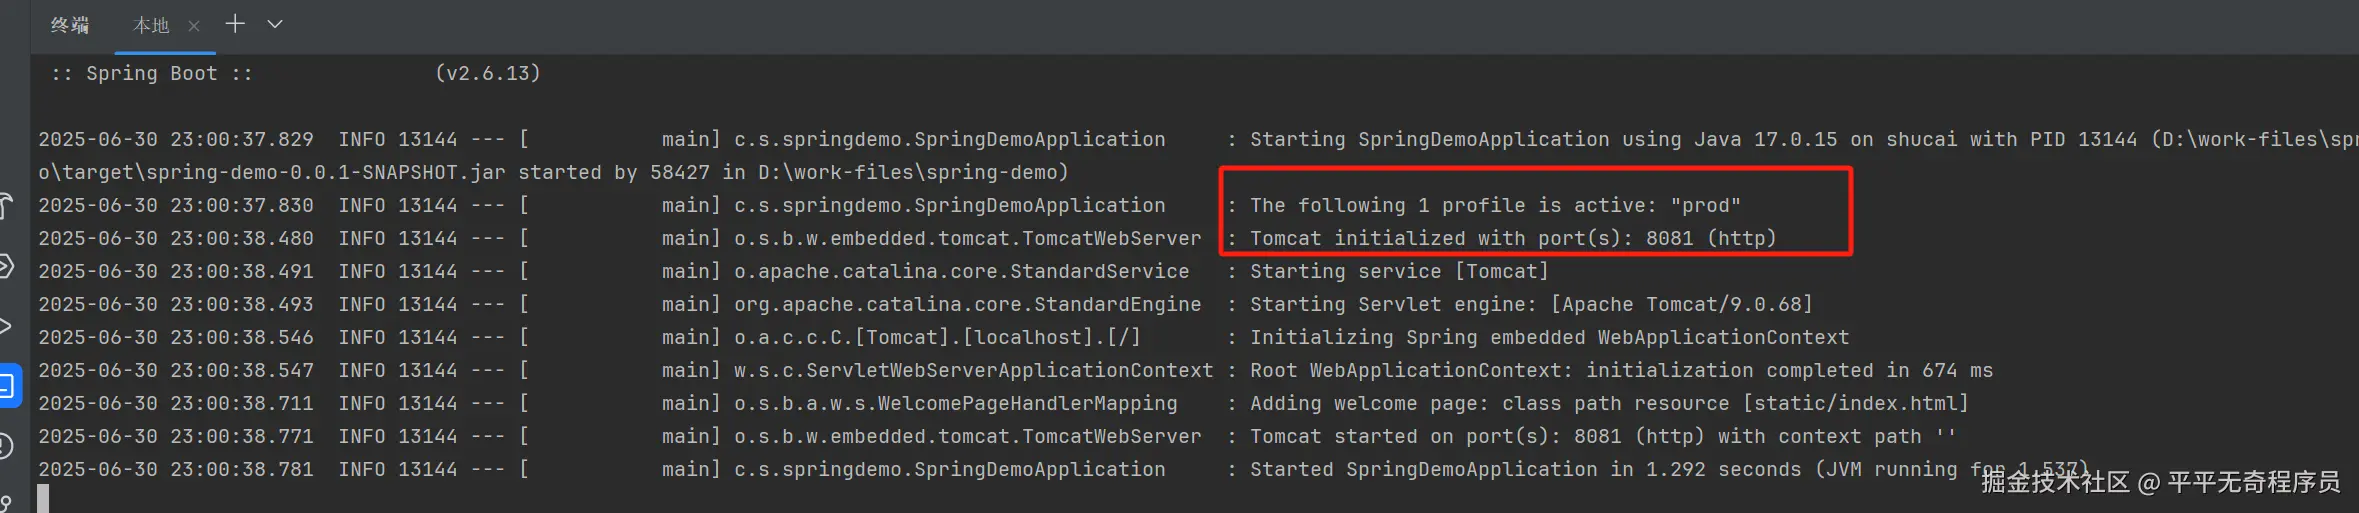Click the Tomcat initialized port 8081 message
Screen dimensions: 2359x513
point(1513,238)
